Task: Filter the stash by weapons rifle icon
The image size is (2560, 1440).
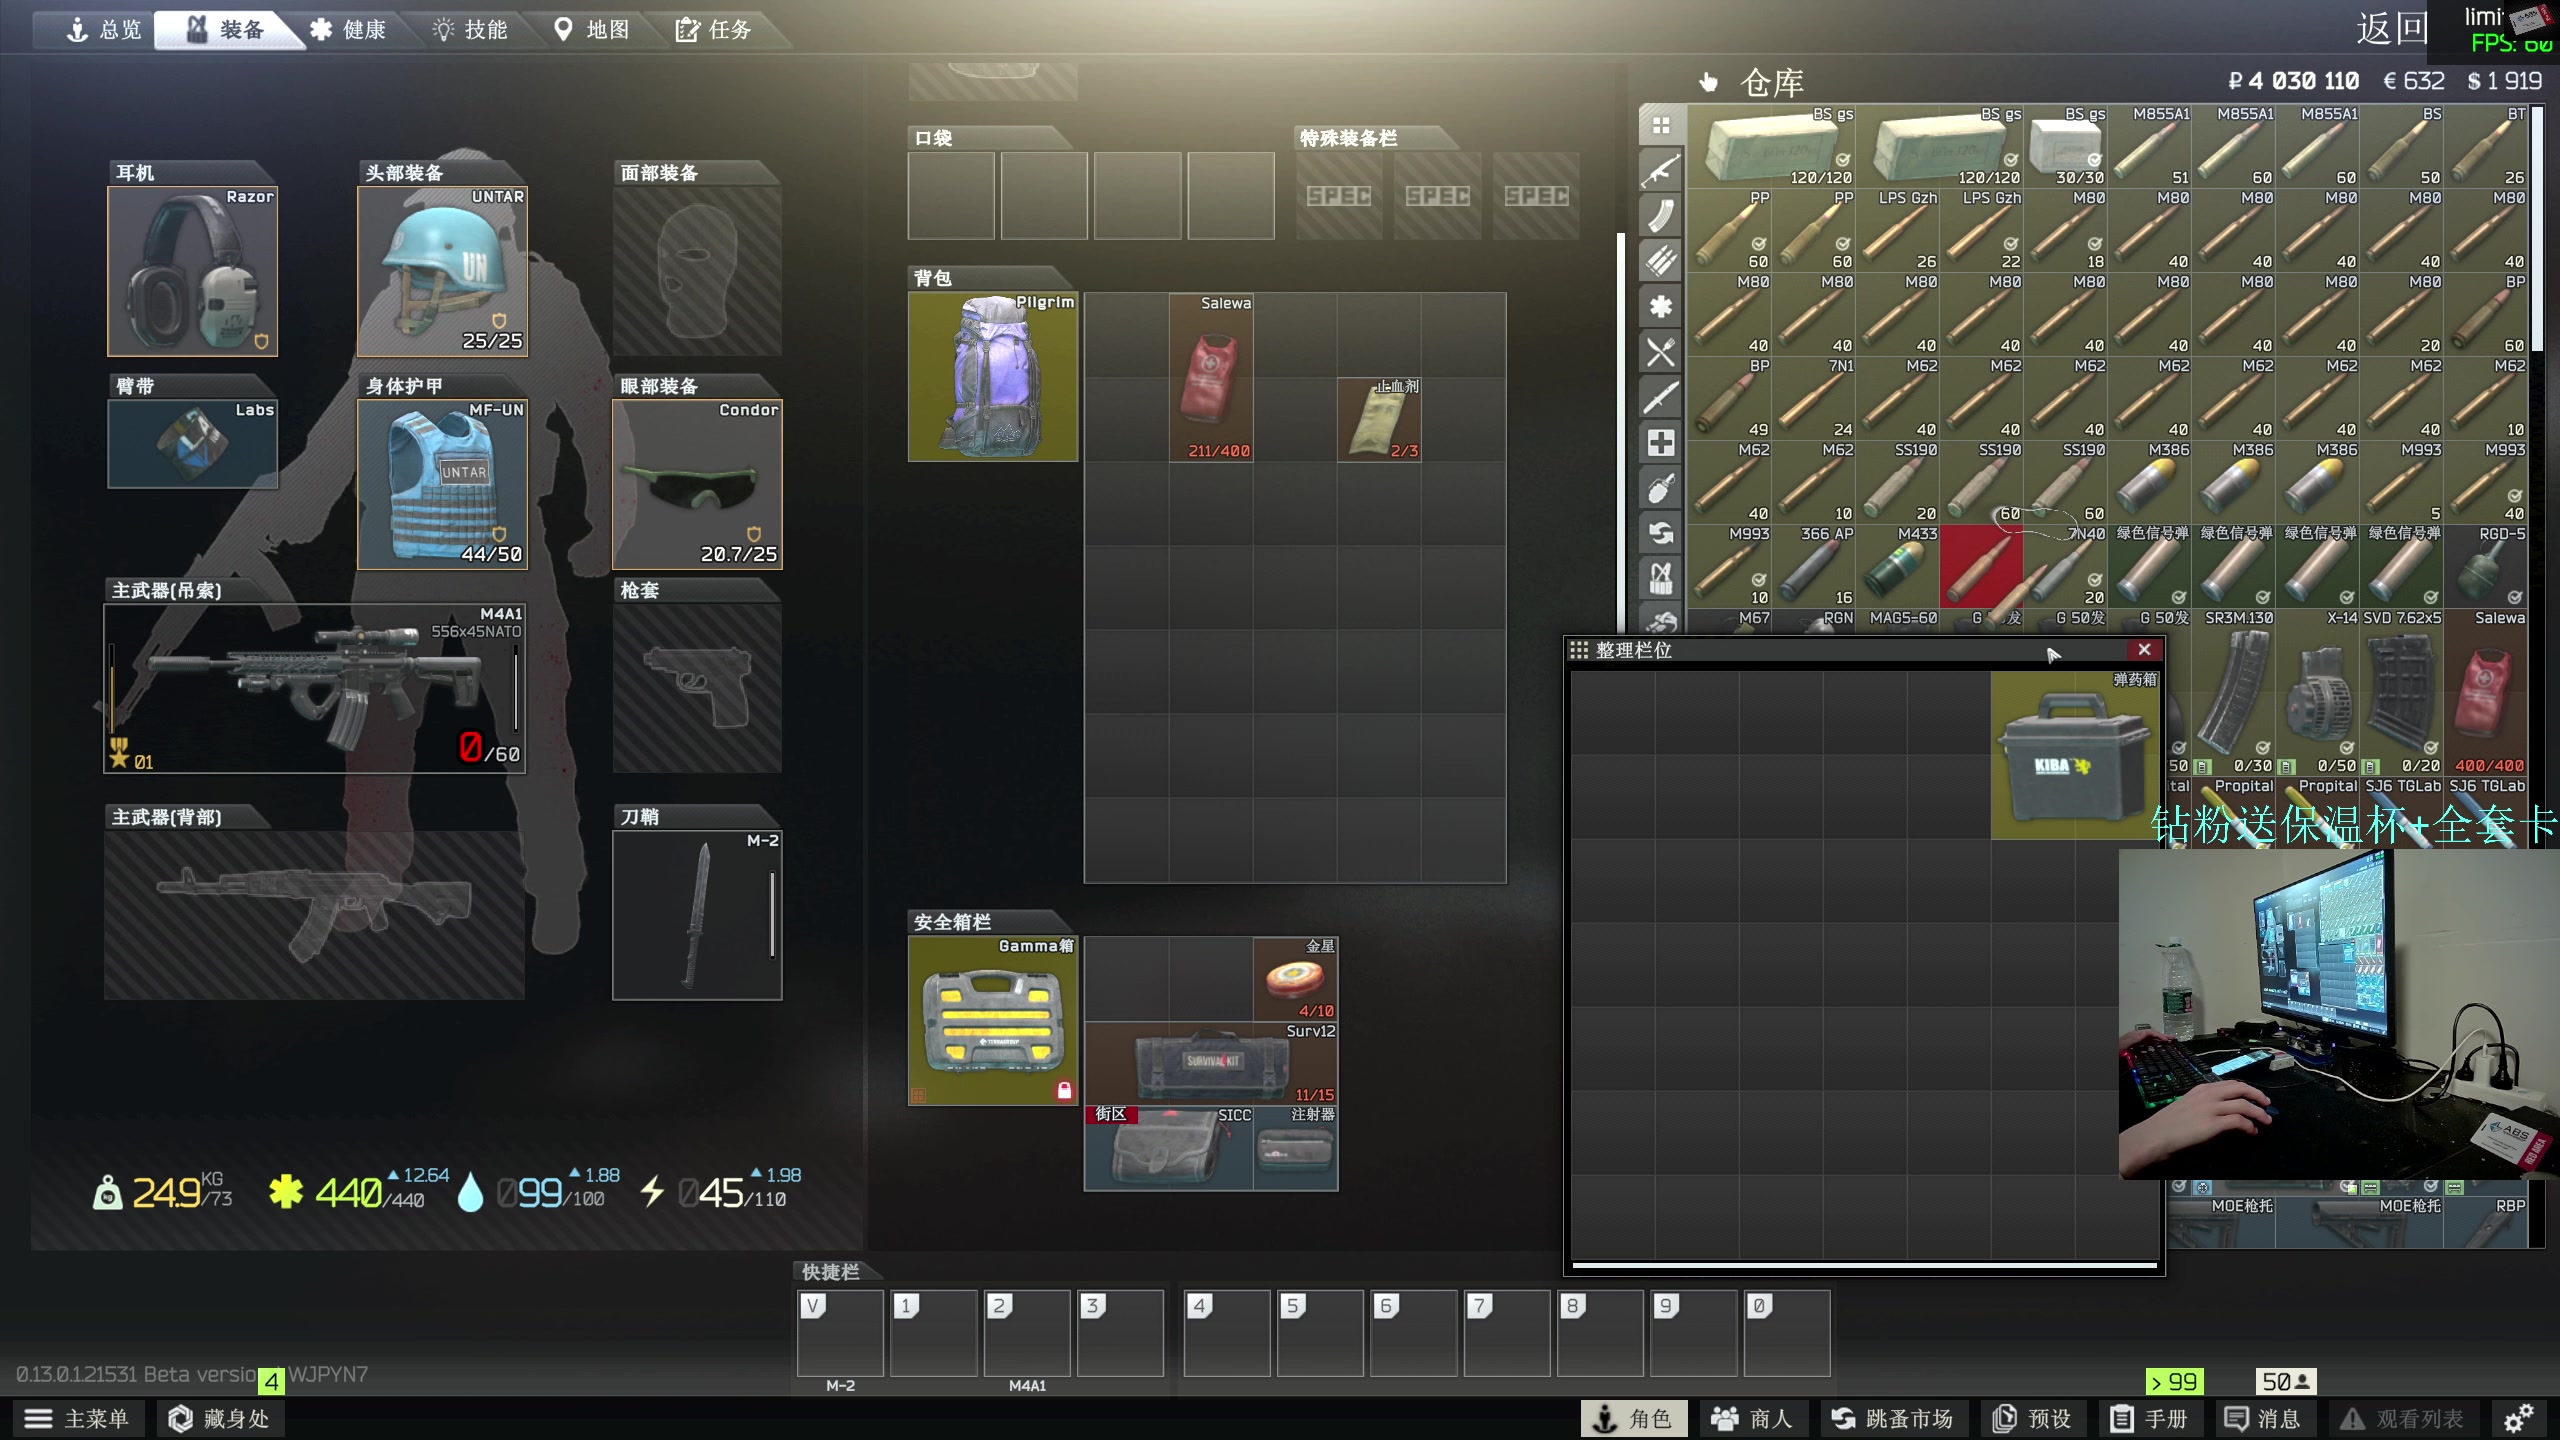Action: pyautogui.click(x=1661, y=171)
